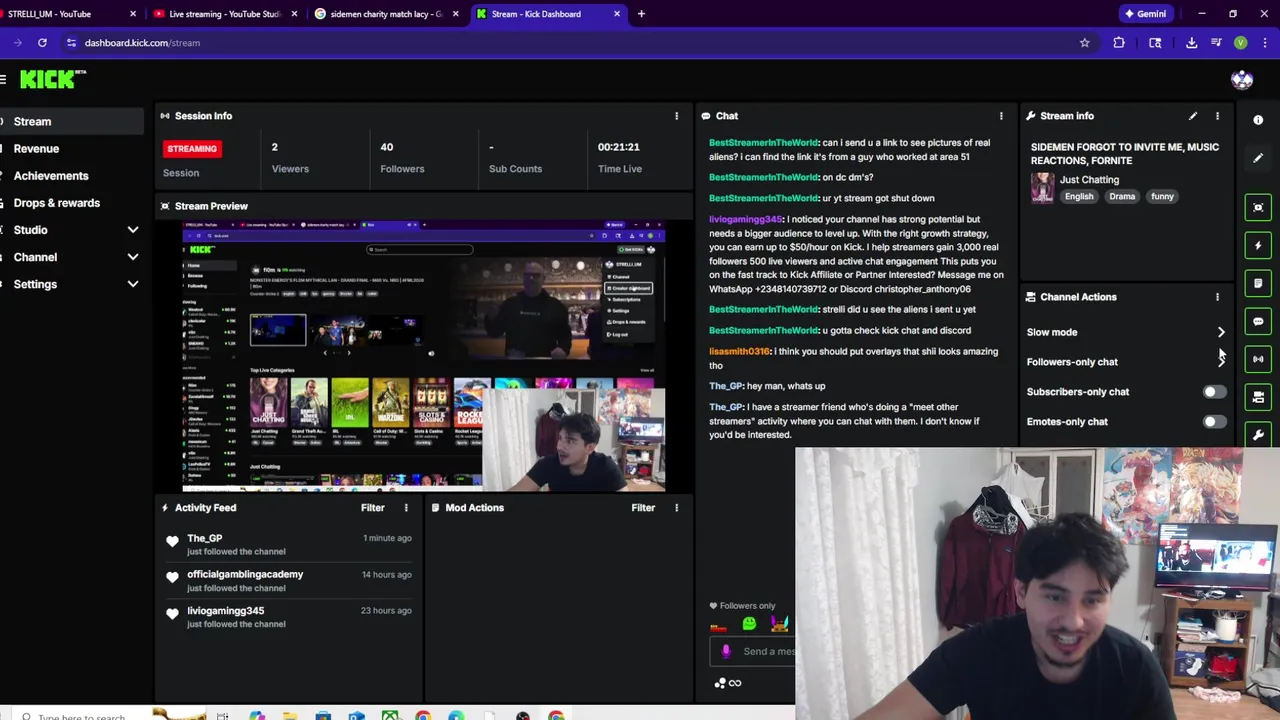This screenshot has width=1280, height=720.
Task: Click the funny tag in Stream info
Action: 1162,197
